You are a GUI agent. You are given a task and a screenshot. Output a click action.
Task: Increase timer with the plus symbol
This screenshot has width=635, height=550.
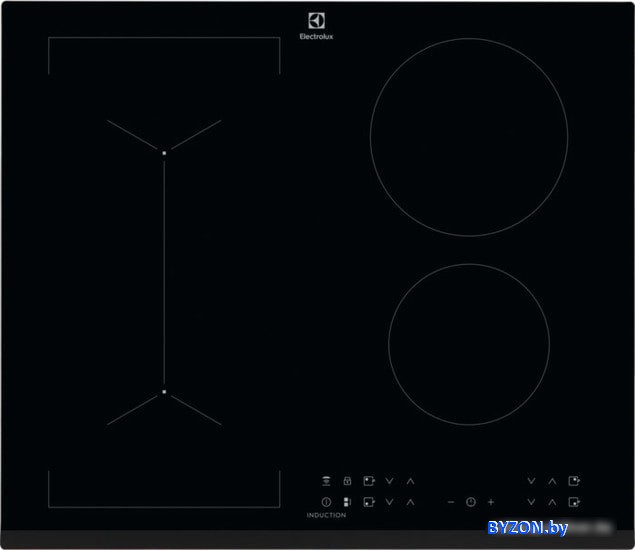(x=491, y=502)
